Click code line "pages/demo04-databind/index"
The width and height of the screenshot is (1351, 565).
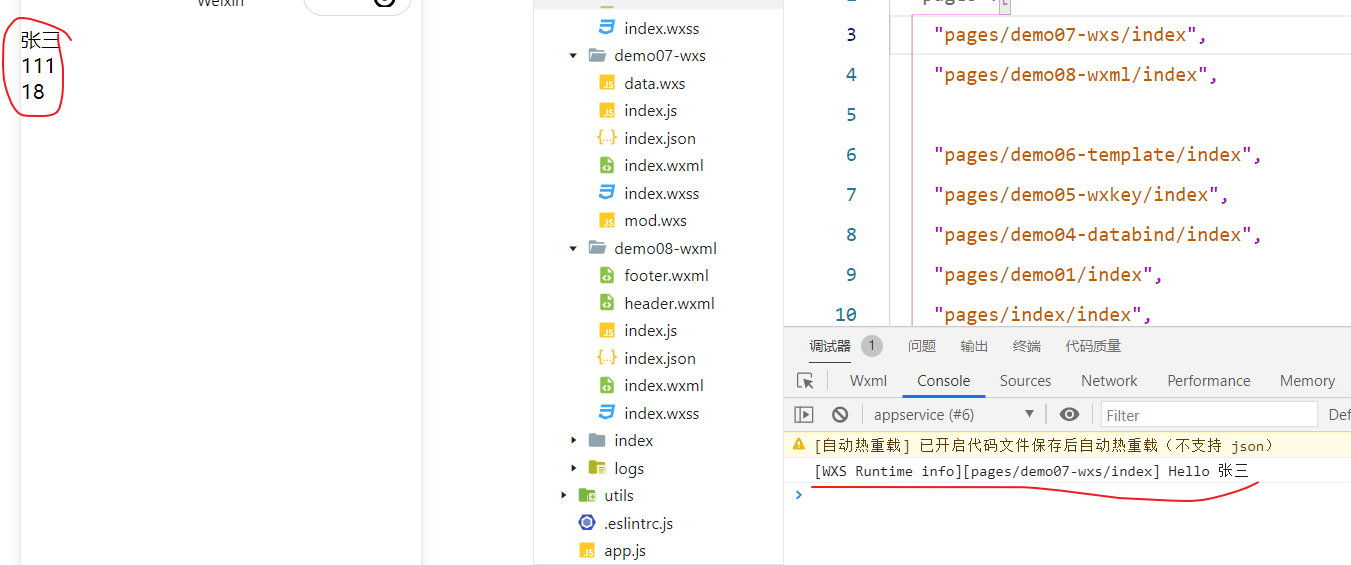(x=1099, y=235)
